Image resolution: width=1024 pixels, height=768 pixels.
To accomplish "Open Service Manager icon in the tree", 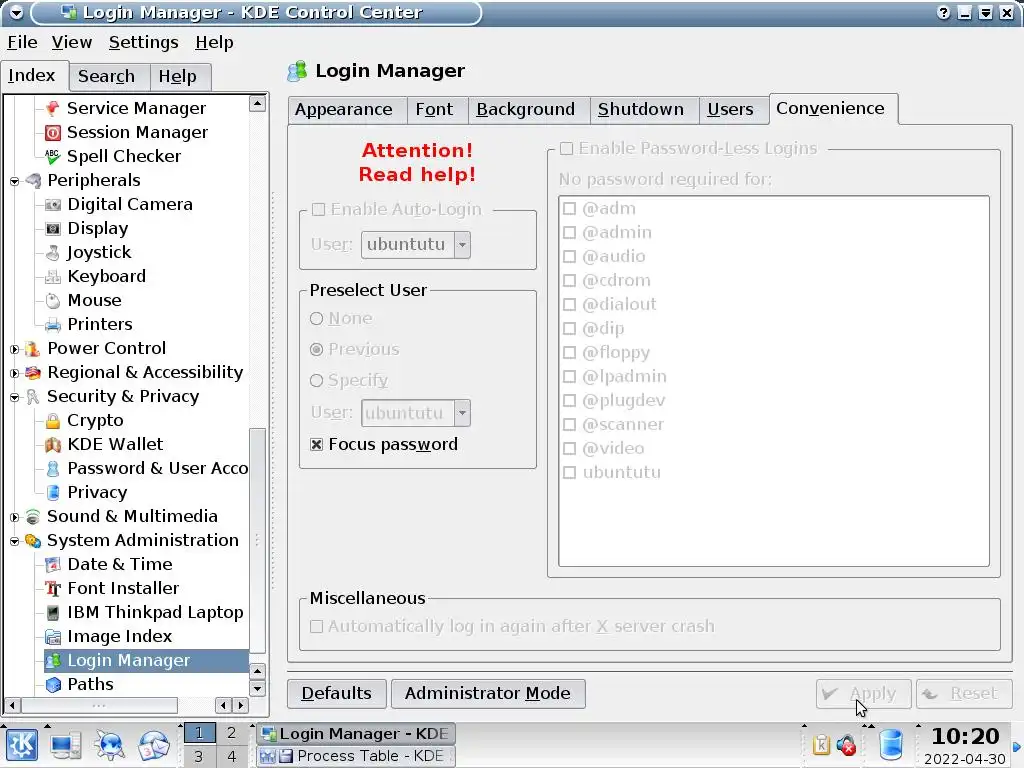I will tap(52, 108).
